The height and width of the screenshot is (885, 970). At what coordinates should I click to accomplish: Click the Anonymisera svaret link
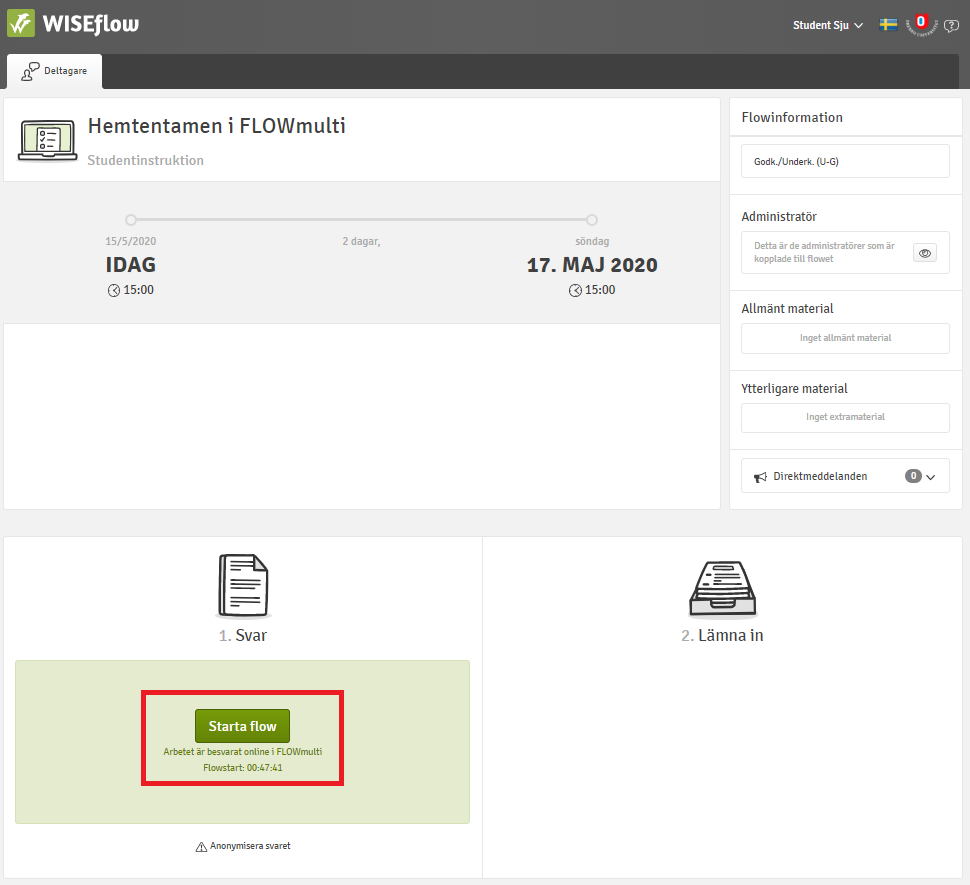pyautogui.click(x=250, y=846)
